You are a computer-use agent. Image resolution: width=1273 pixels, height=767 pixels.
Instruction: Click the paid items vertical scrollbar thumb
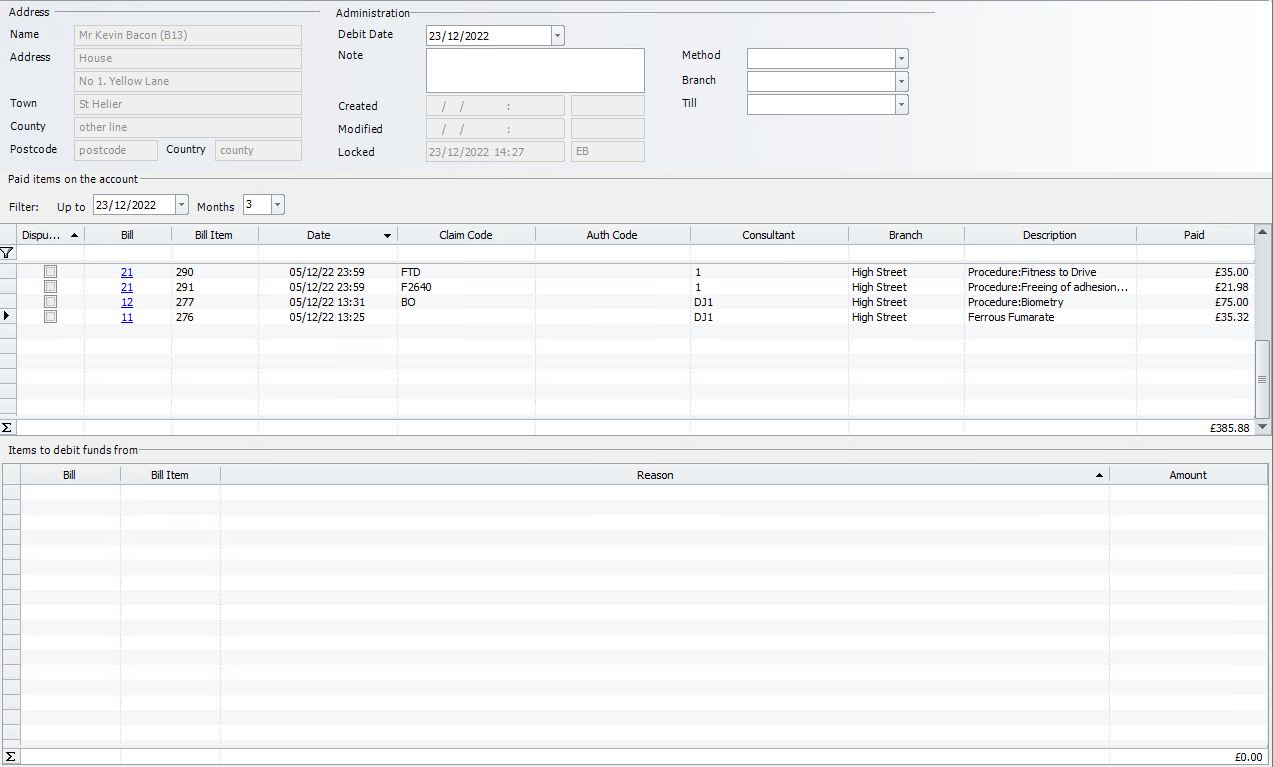coord(1262,379)
